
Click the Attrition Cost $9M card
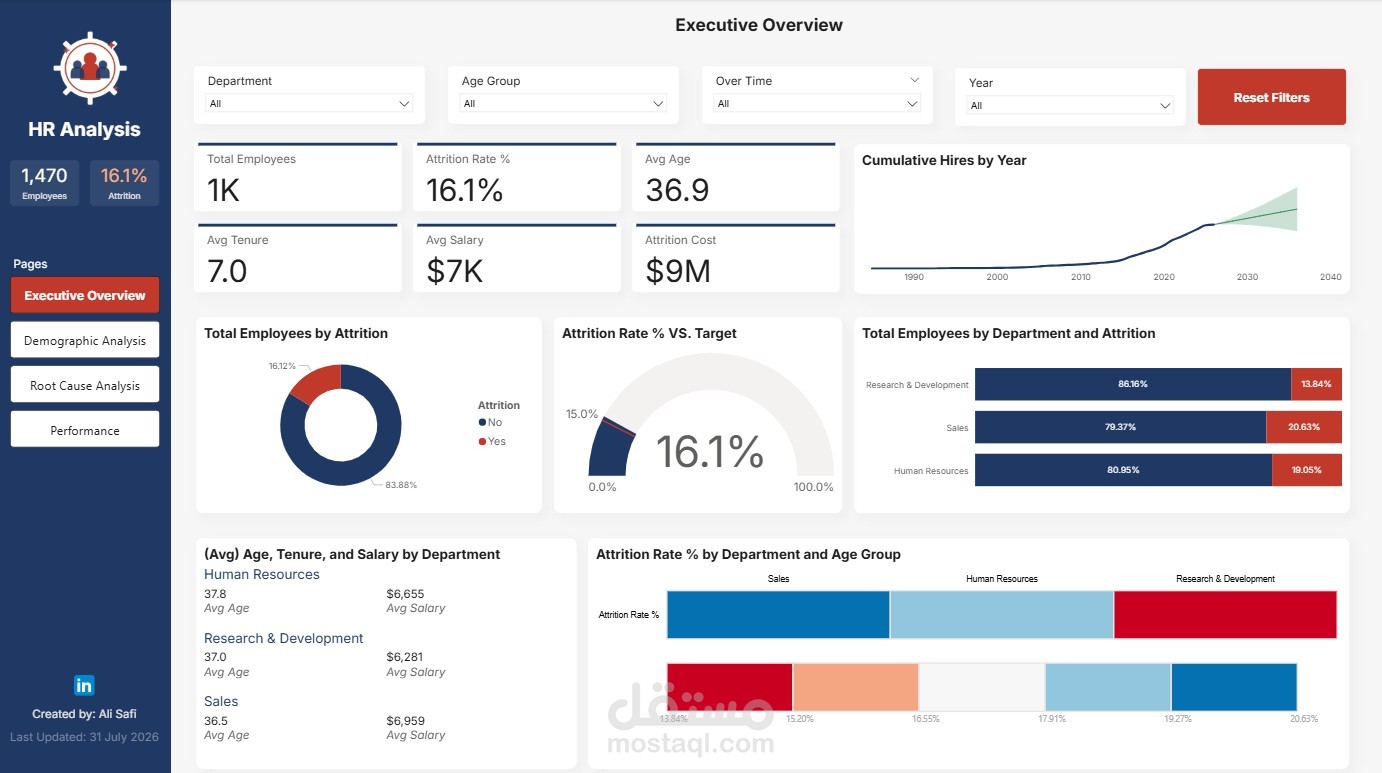click(x=735, y=258)
